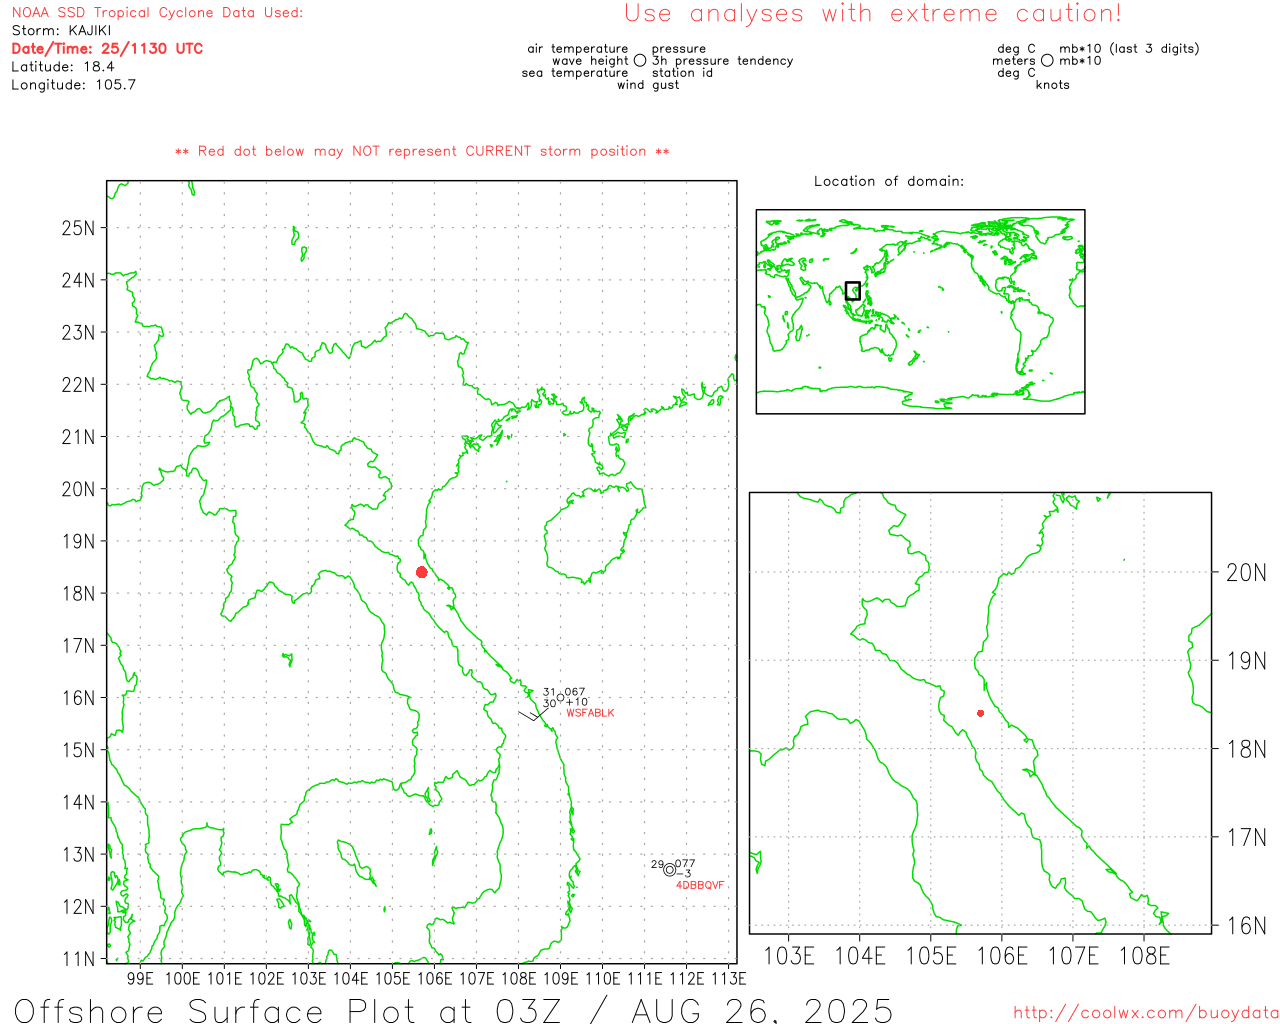This screenshot has height=1024, width=1280.
Task: Click the '3h pressure tendency' legend label
Action: pyautogui.click(x=722, y=61)
